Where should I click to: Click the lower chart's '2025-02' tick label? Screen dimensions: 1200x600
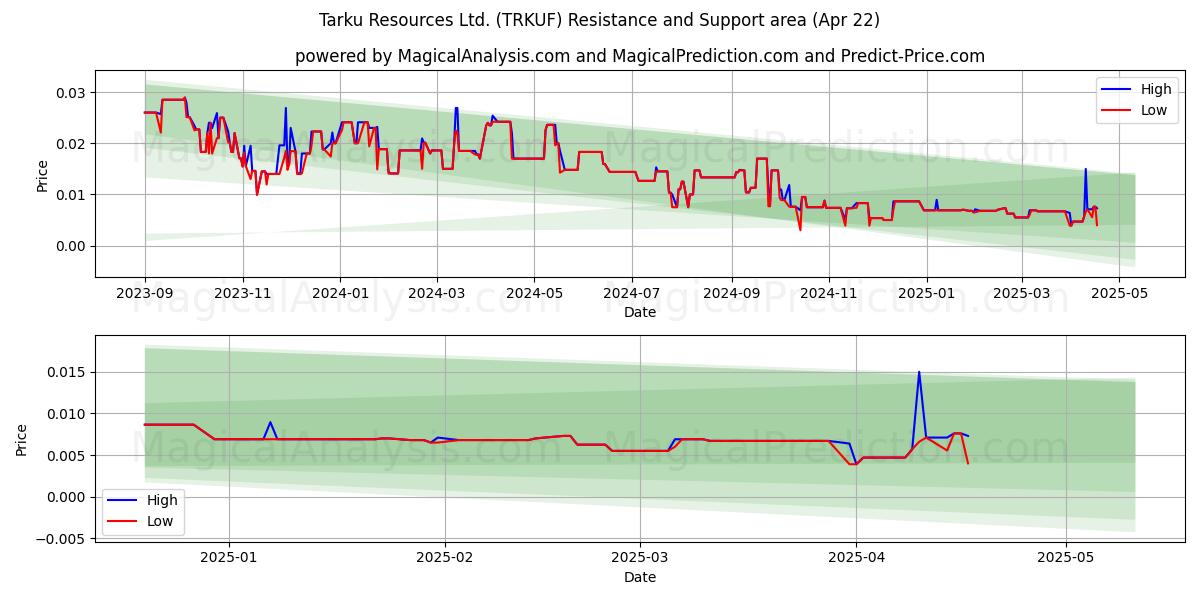(x=444, y=557)
